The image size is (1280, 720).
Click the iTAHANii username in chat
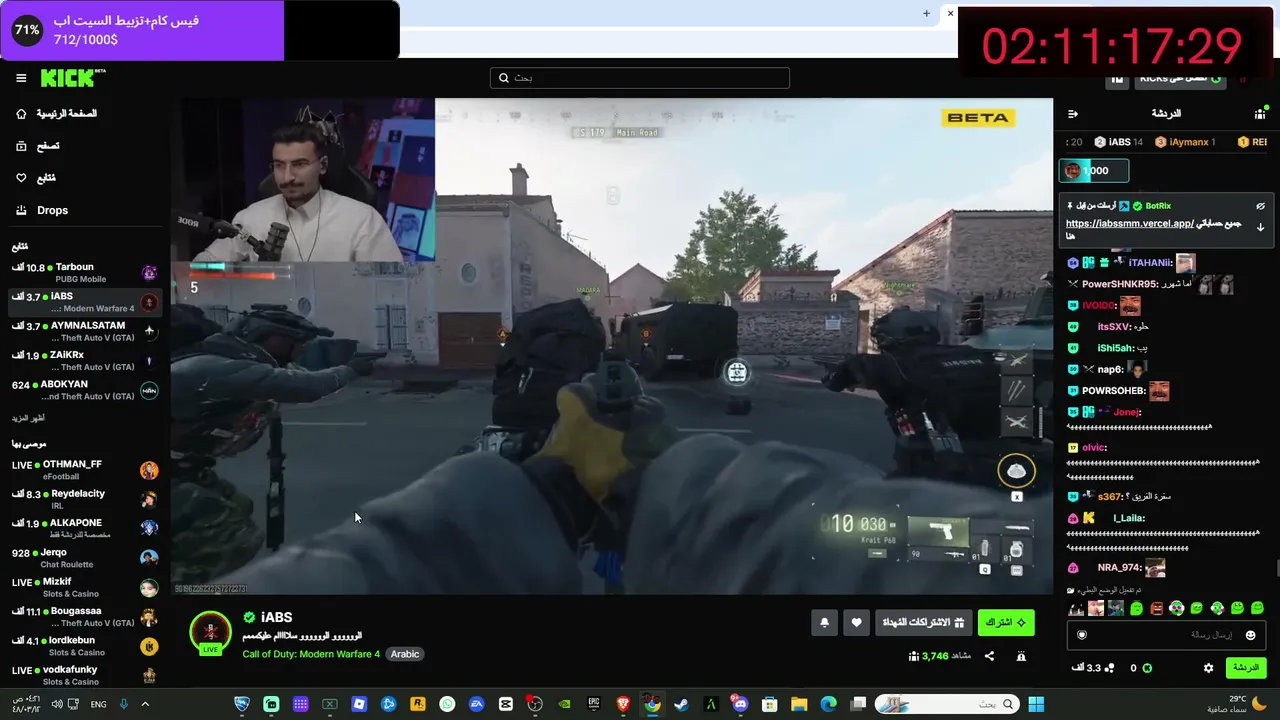point(1149,263)
